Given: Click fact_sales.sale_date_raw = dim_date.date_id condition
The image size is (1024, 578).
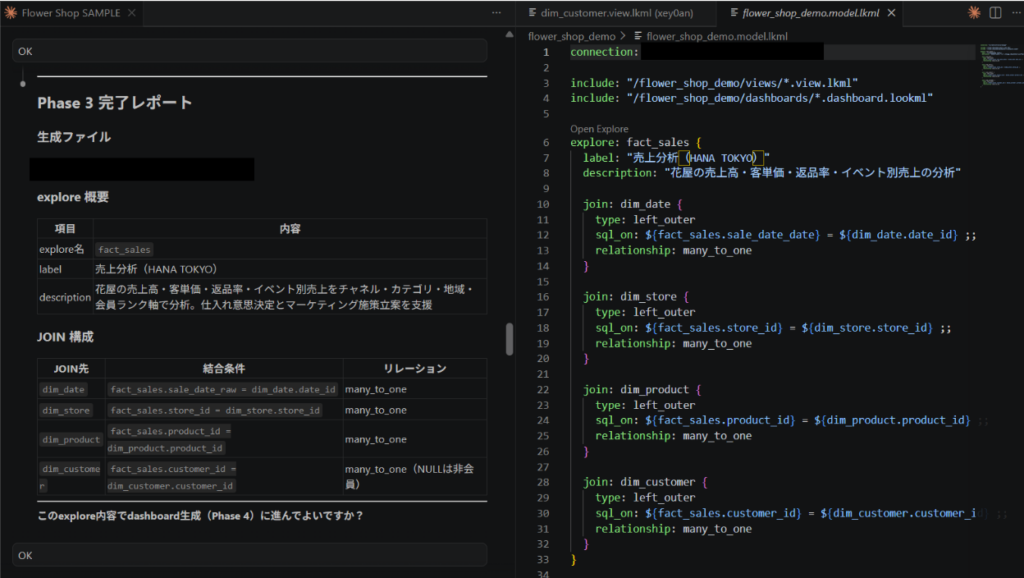Looking at the screenshot, I should (223, 389).
